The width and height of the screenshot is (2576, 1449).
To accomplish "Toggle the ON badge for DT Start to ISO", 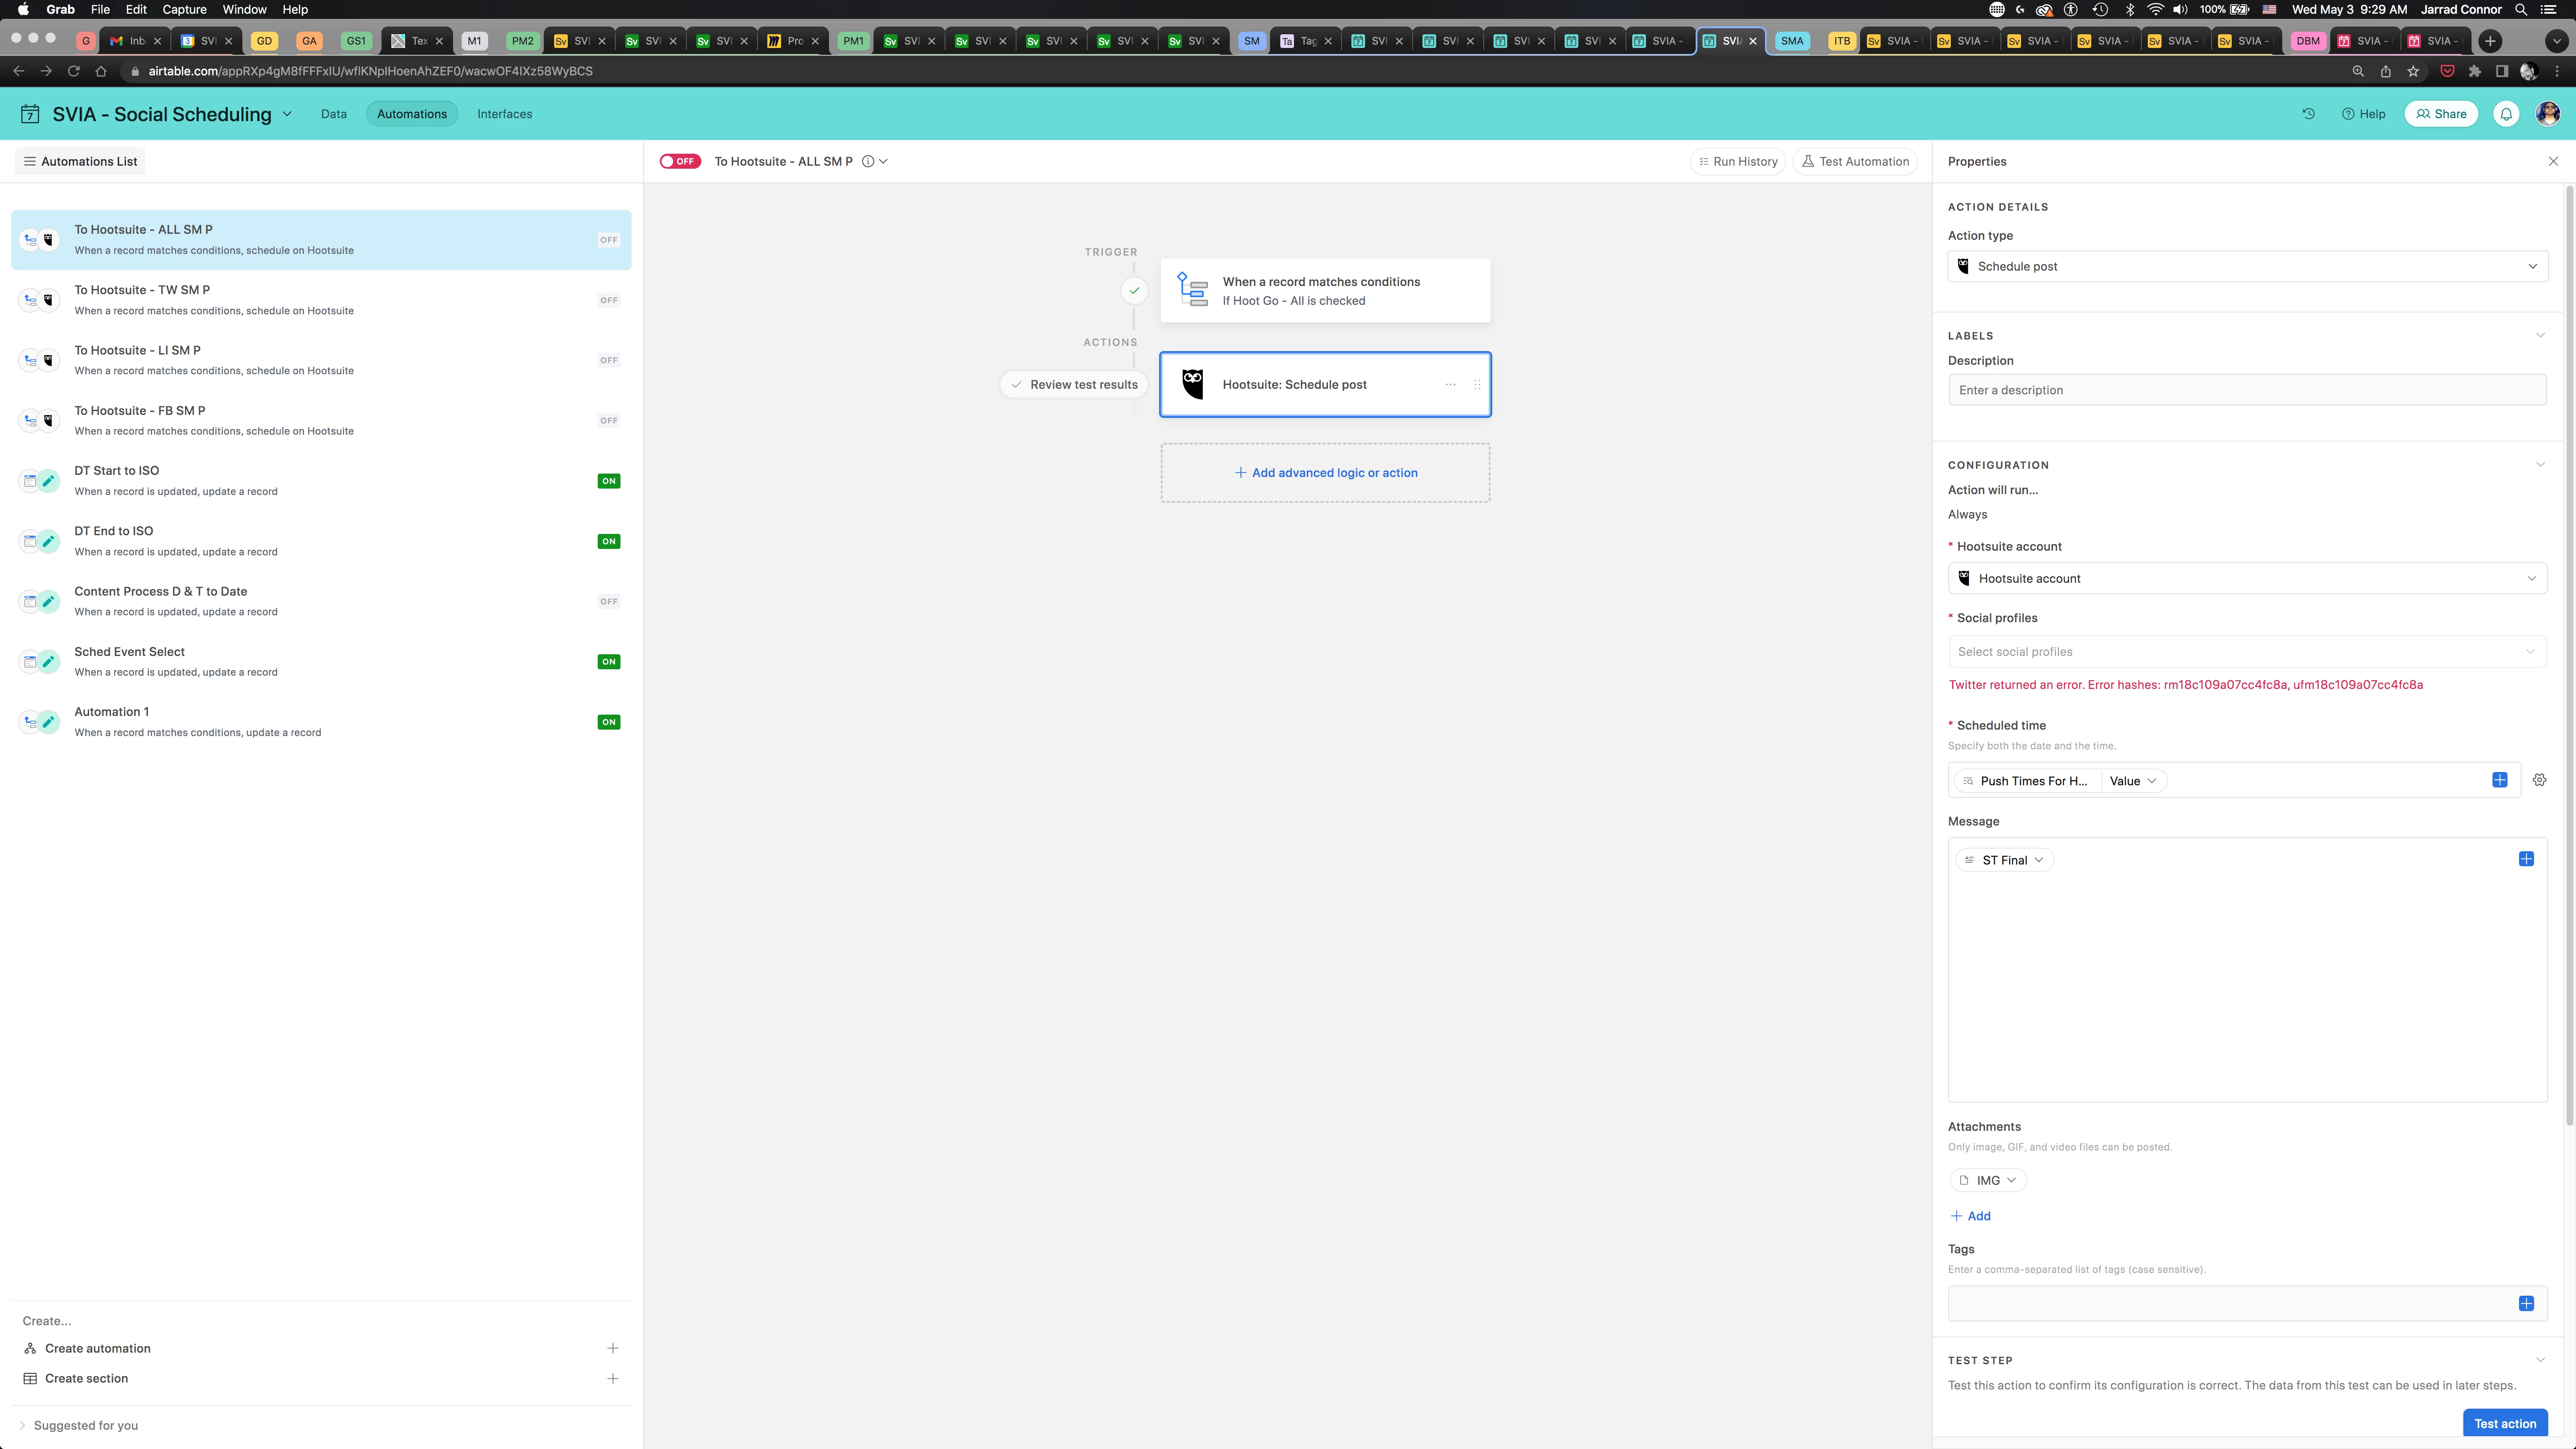I will point(608,481).
